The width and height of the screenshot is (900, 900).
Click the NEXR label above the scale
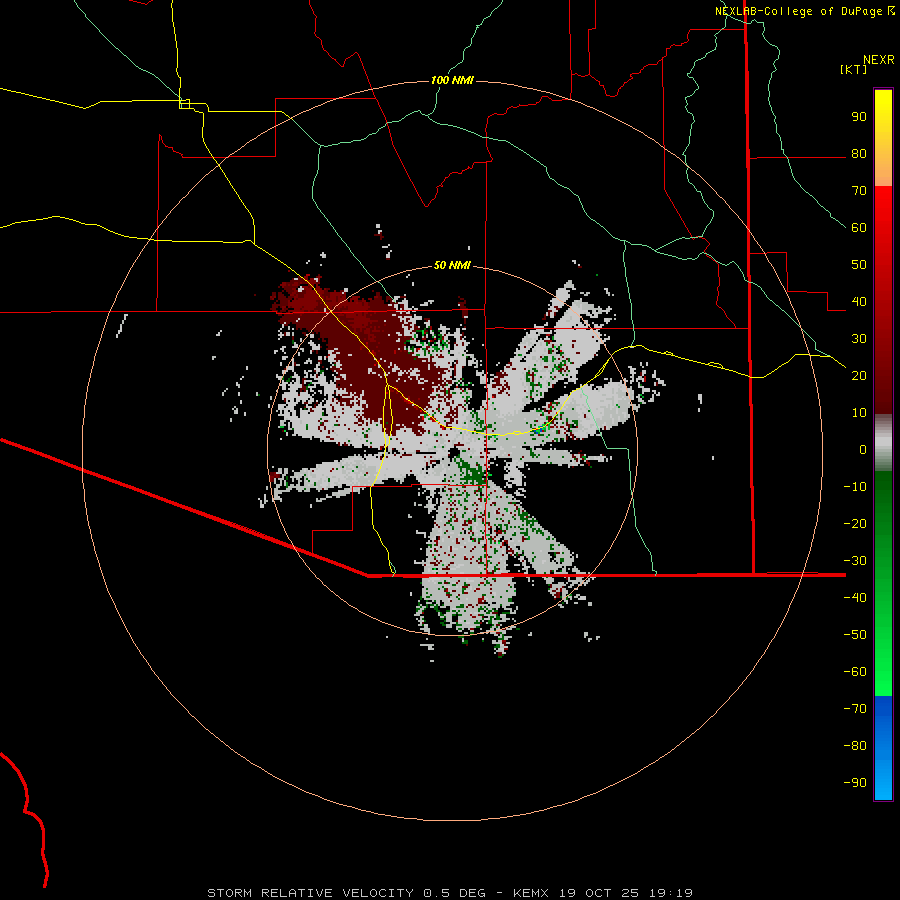point(878,60)
